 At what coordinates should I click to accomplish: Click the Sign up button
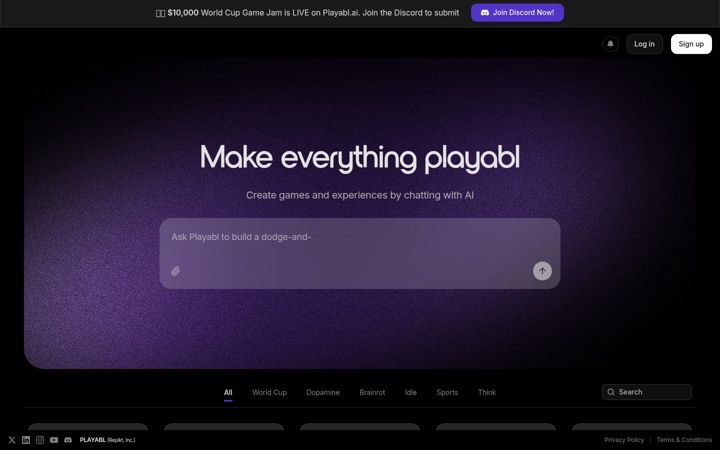tap(691, 44)
